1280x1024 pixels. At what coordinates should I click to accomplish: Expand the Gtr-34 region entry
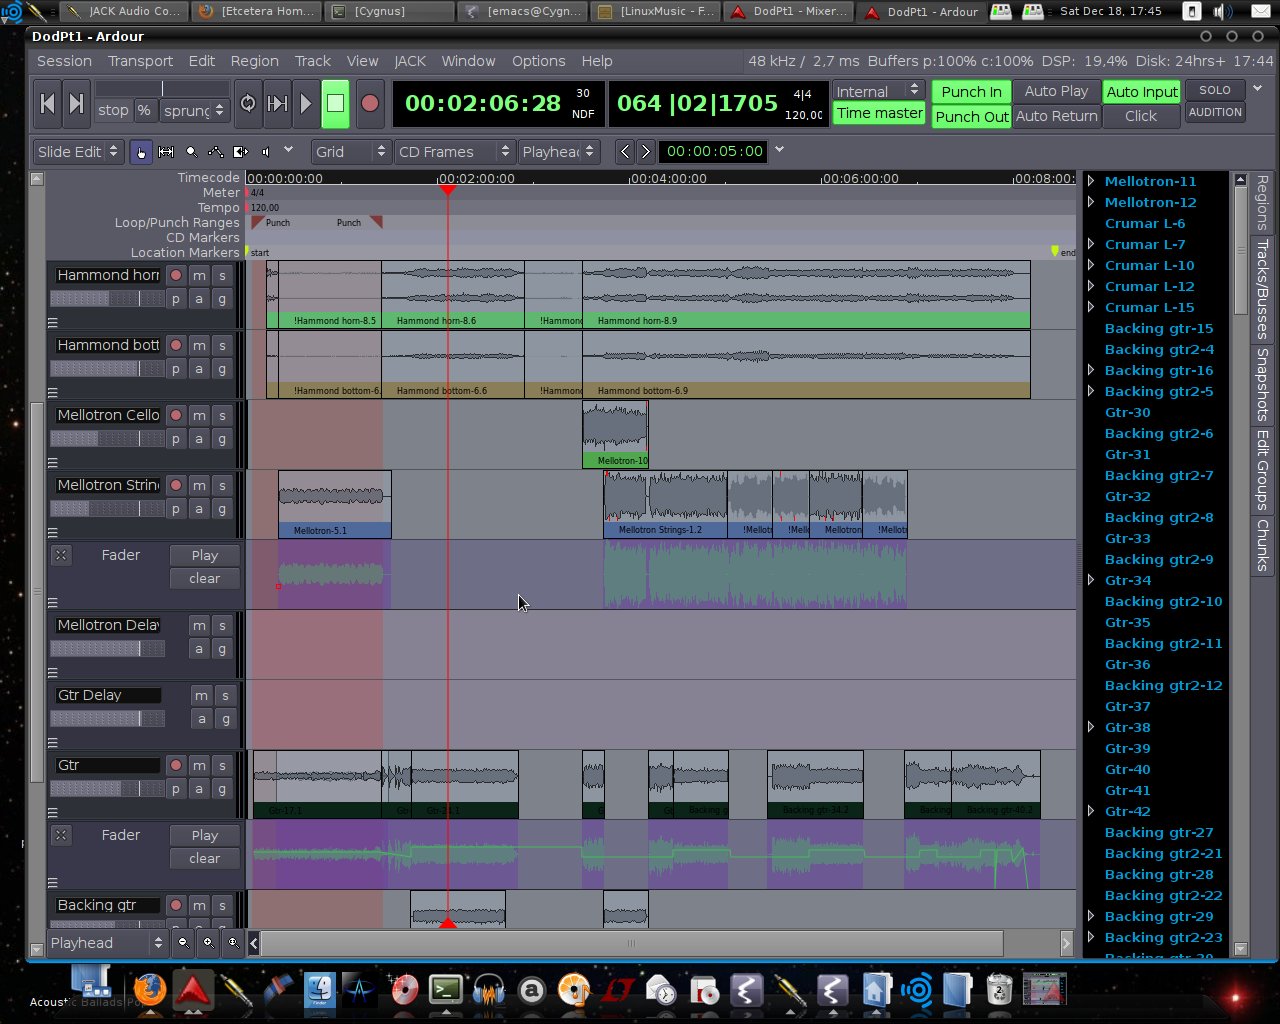tap(1091, 580)
